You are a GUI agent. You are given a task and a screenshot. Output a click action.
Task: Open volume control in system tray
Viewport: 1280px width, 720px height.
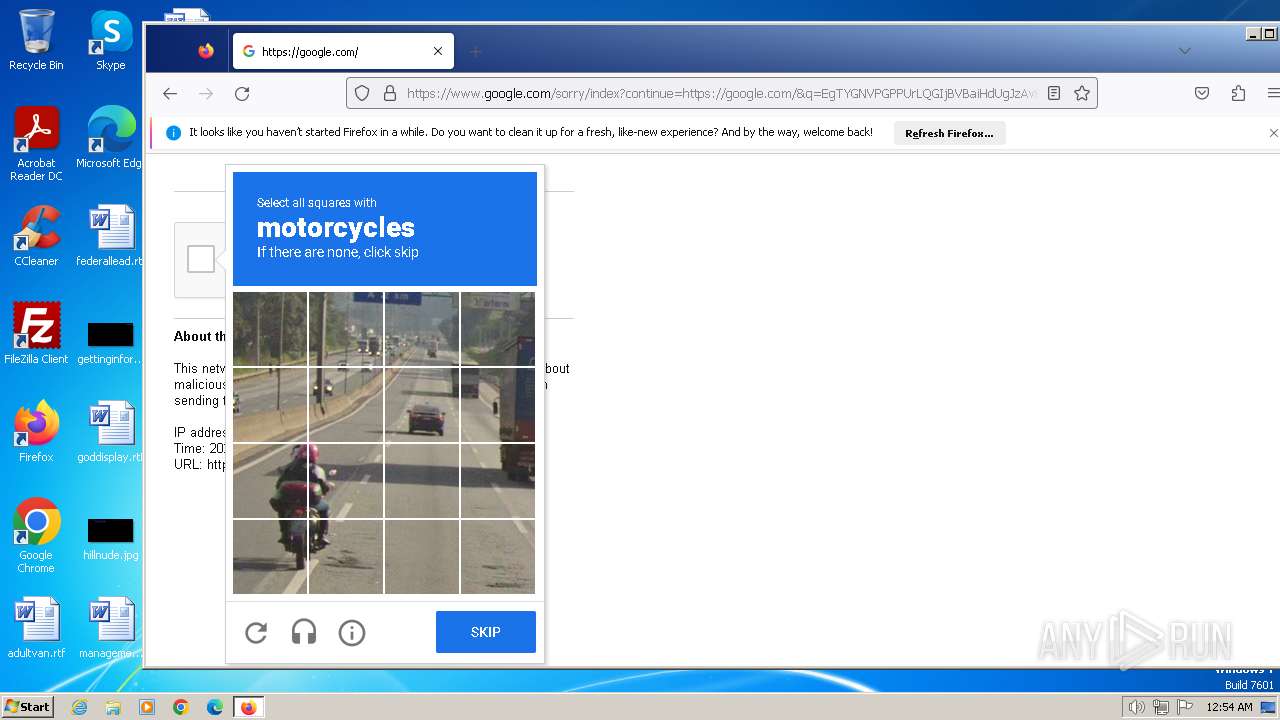click(1137, 707)
